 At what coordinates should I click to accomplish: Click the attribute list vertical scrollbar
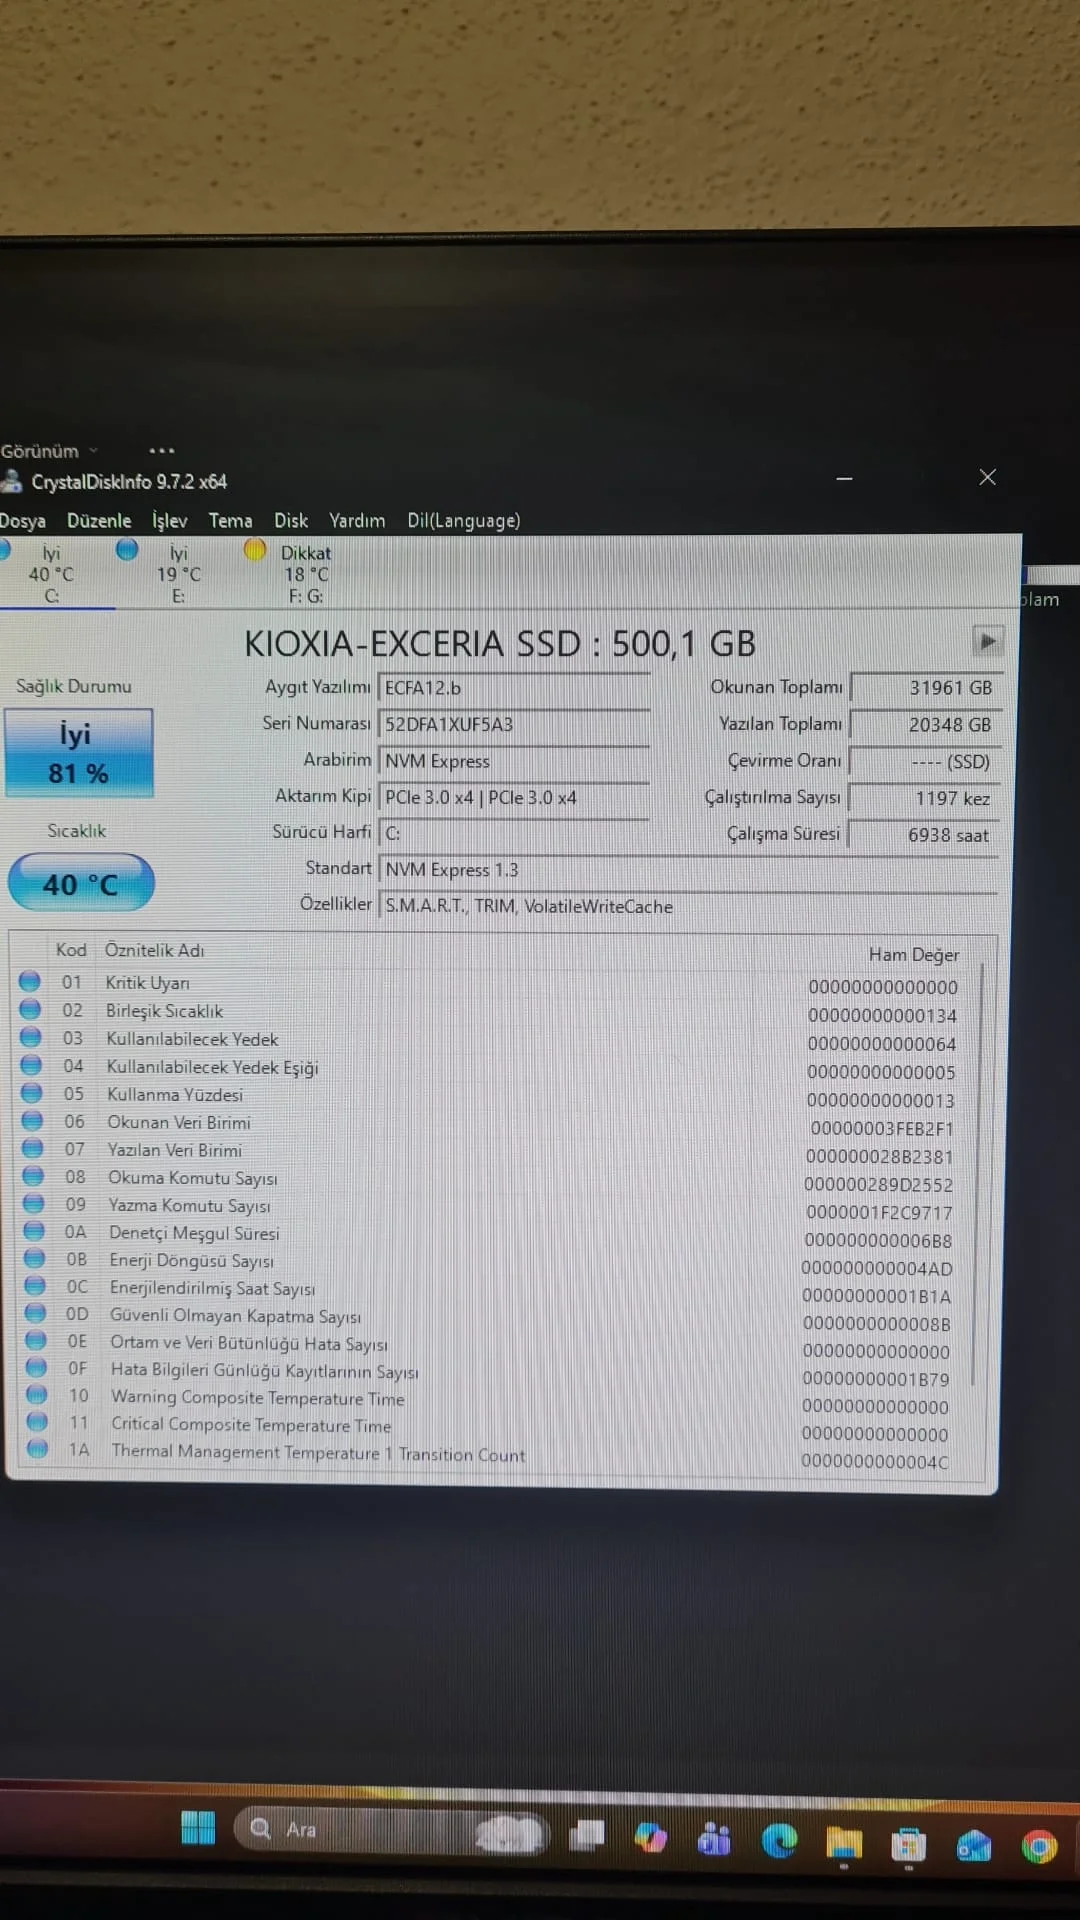pos(979,1175)
